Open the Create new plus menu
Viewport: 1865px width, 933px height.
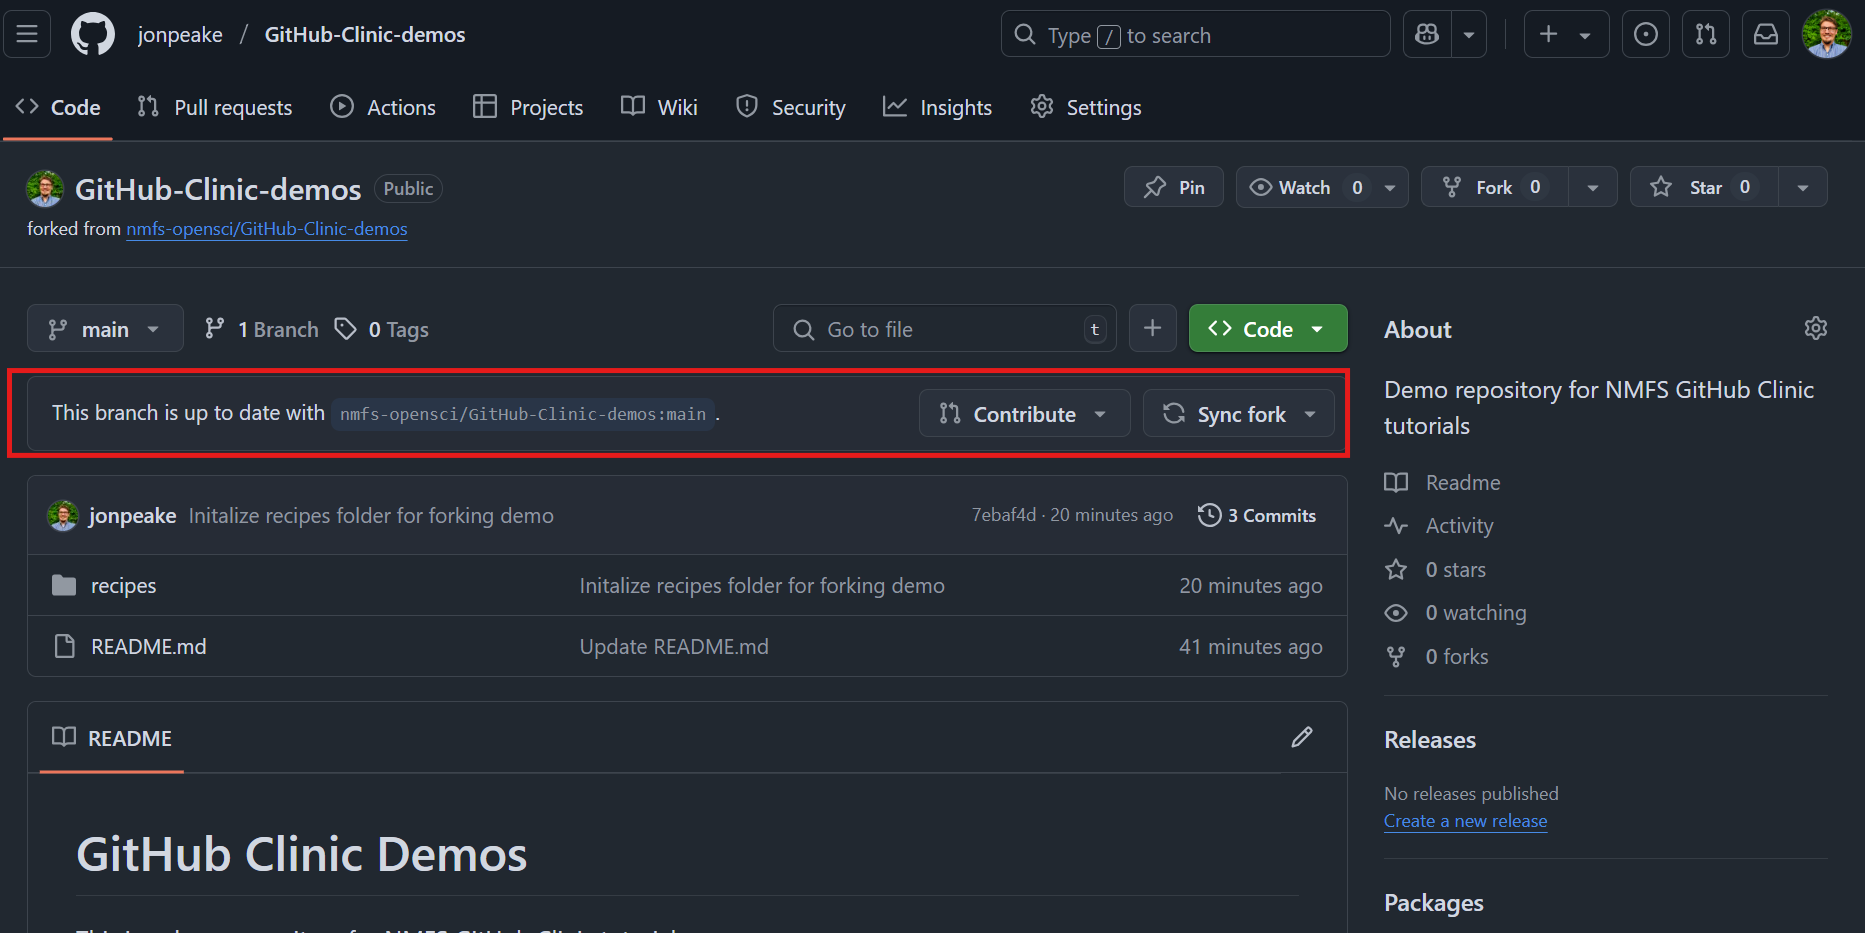pyautogui.click(x=1566, y=35)
